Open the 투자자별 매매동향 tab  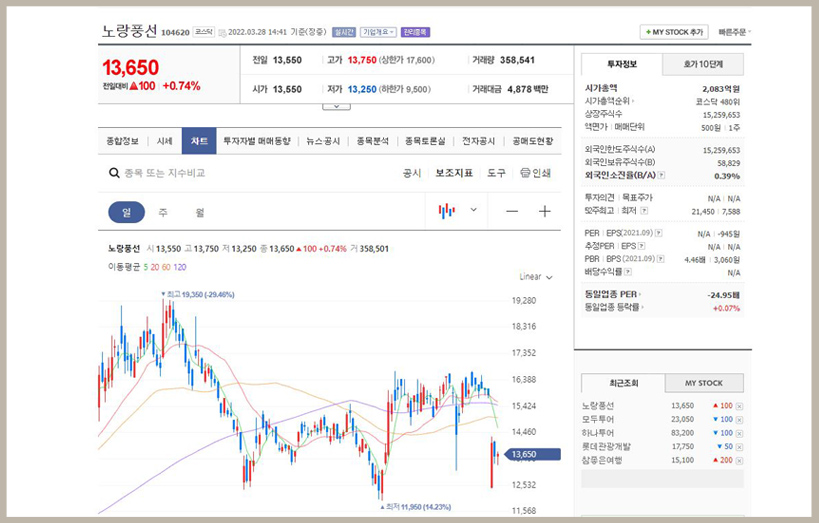[x=256, y=141]
